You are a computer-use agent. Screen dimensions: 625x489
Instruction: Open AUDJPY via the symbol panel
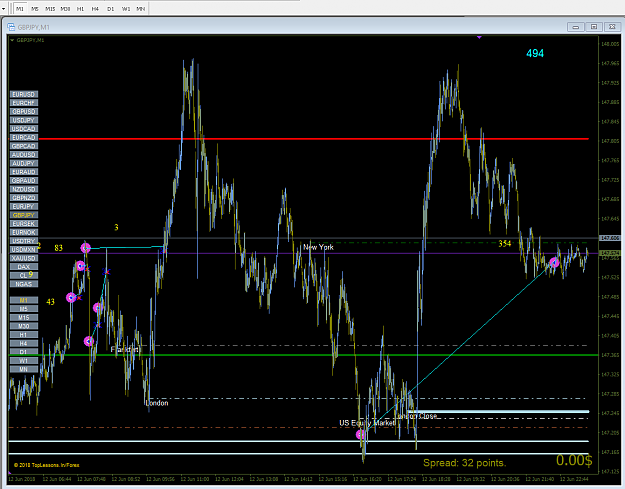click(24, 163)
